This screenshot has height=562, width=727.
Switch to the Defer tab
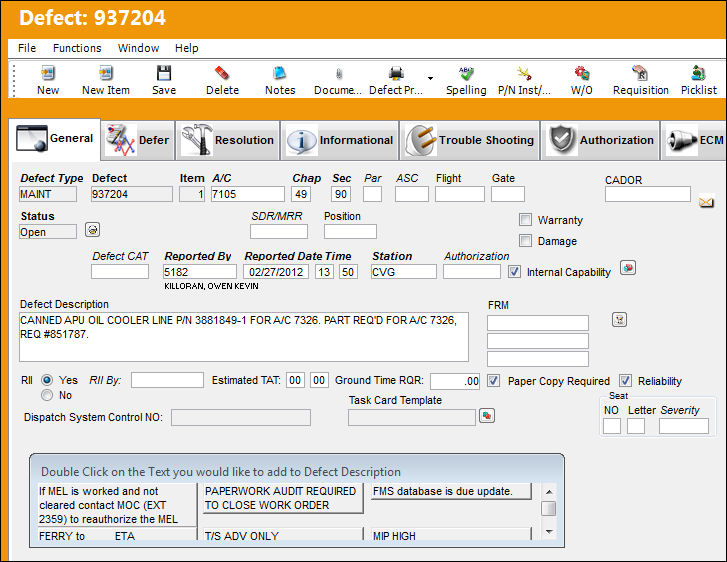138,140
